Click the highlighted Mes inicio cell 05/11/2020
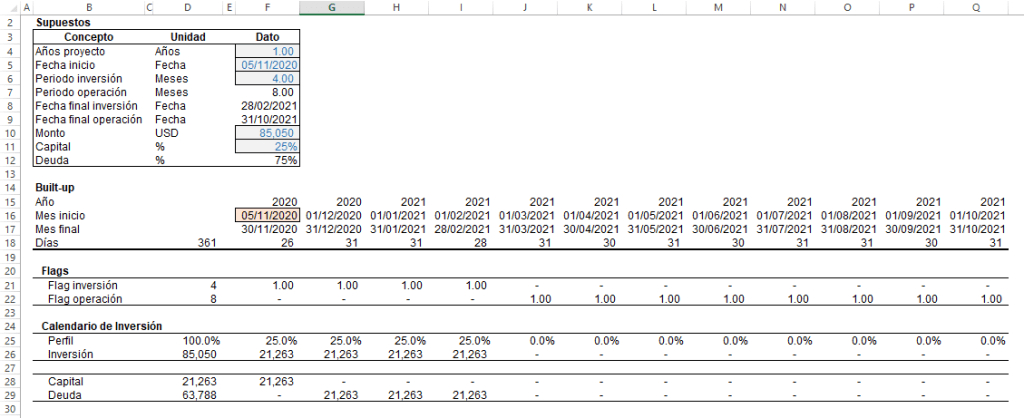The height and width of the screenshot is (418, 1024). (267, 215)
